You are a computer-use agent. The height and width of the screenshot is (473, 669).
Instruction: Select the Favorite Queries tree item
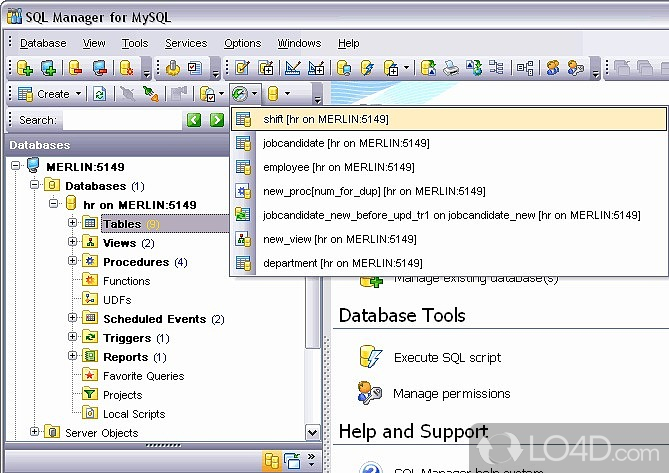click(x=143, y=376)
